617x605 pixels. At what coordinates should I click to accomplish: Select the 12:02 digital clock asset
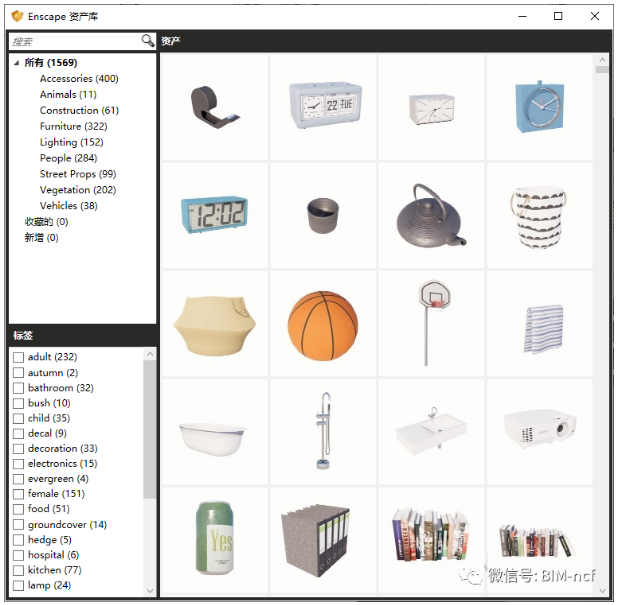point(215,216)
